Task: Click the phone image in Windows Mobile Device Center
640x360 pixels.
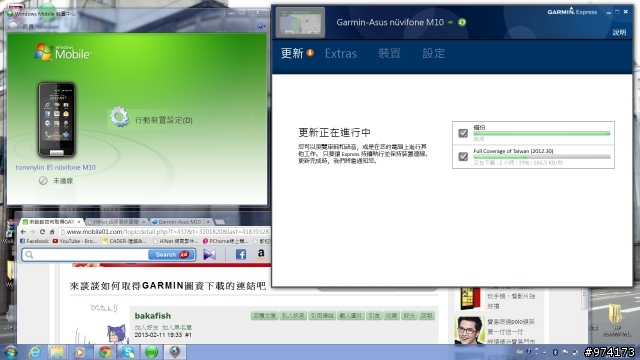Action: pos(57,119)
